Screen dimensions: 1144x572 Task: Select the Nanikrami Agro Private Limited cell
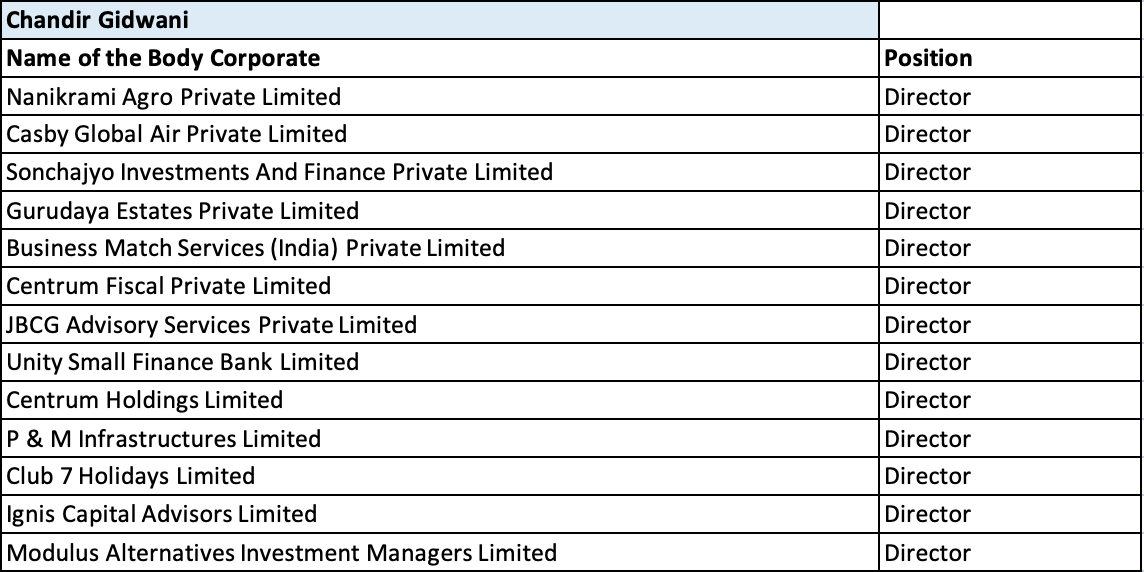pyautogui.click(x=439, y=97)
